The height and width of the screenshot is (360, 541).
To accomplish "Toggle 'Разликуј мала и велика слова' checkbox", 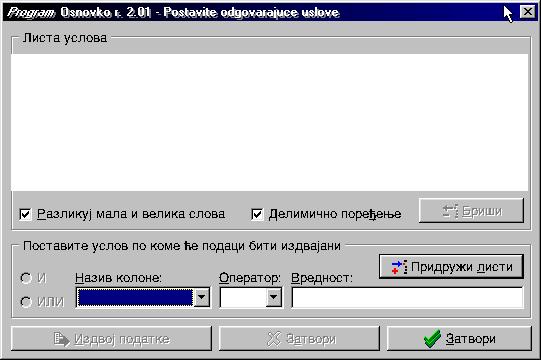I will (26, 214).
